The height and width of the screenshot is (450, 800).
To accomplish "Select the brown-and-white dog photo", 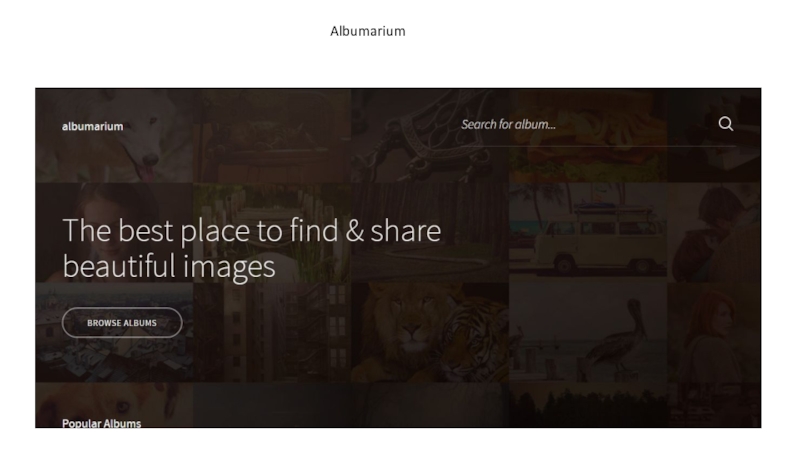I will pyautogui.click(x=114, y=405).
